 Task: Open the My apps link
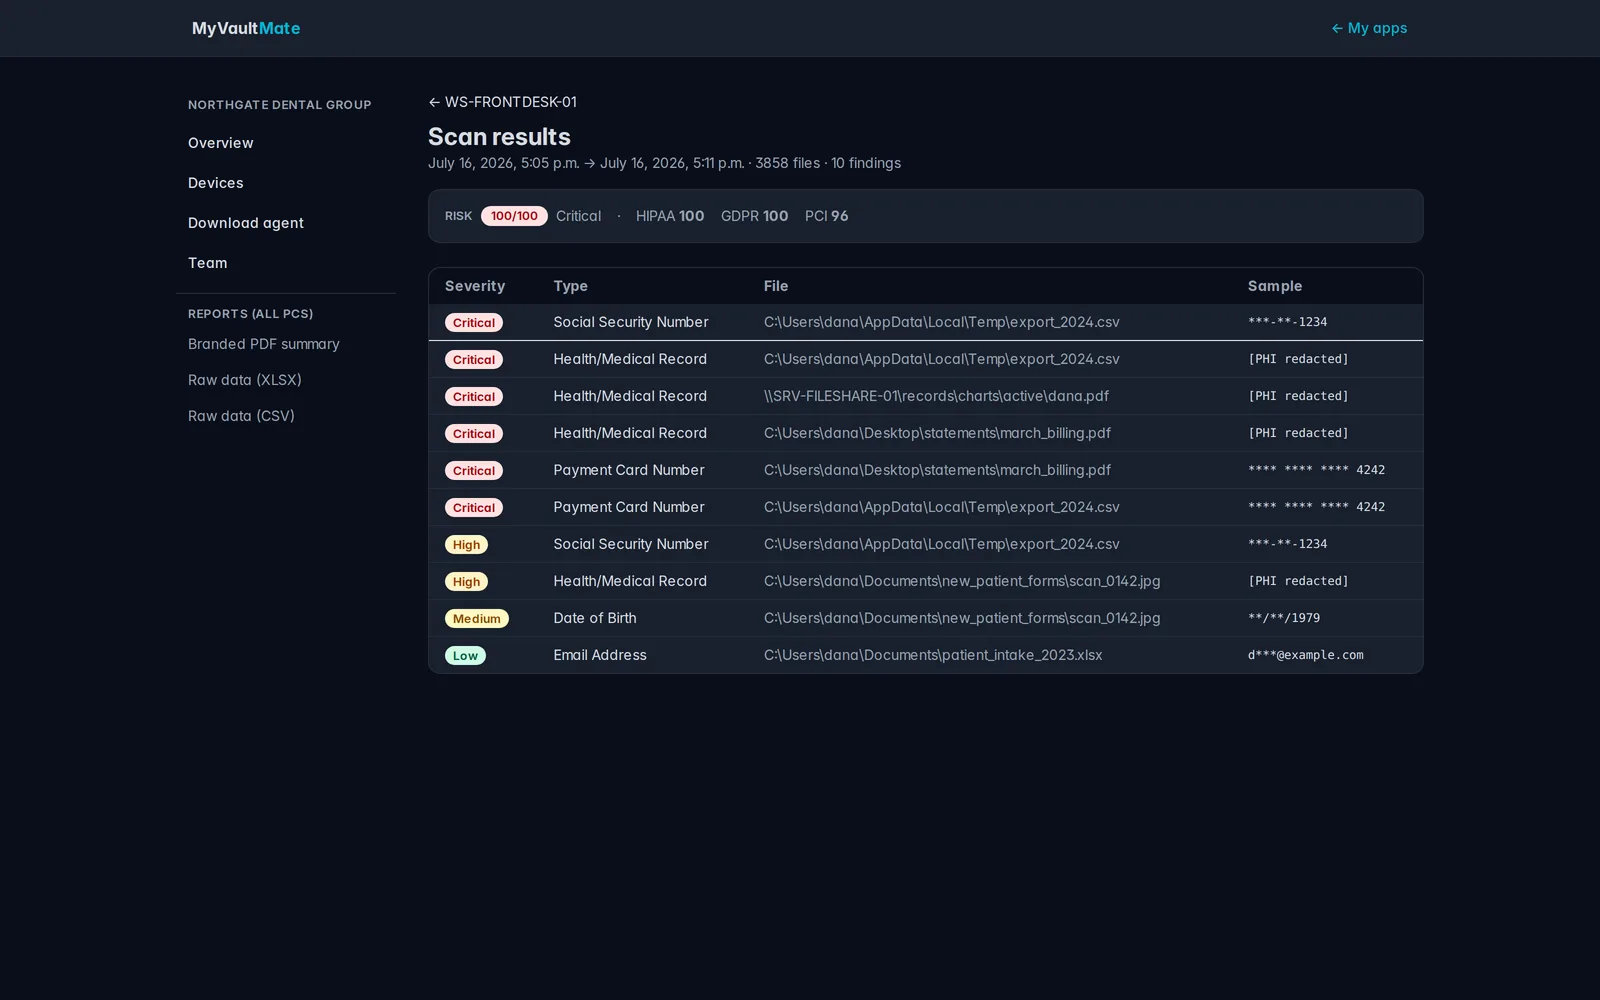click(x=1369, y=28)
